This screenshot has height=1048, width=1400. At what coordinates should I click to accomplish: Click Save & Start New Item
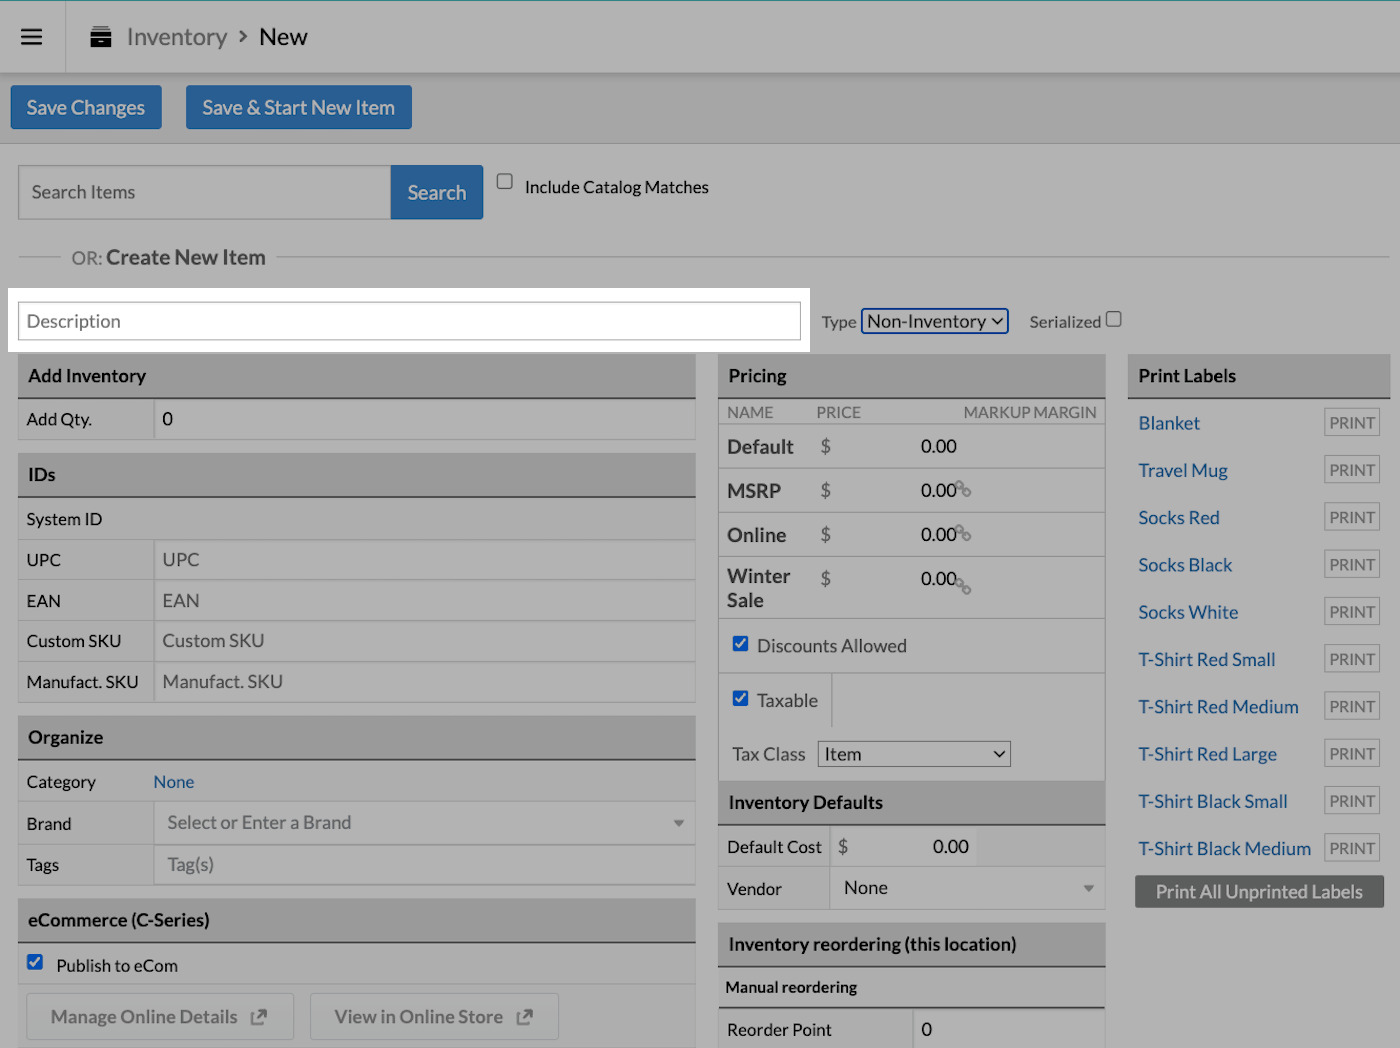(x=299, y=107)
